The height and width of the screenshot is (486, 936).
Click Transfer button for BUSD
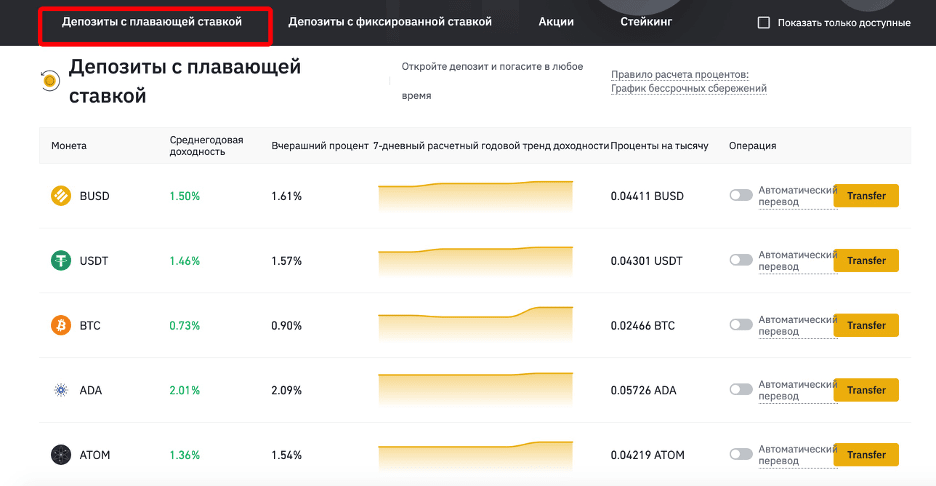click(866, 196)
